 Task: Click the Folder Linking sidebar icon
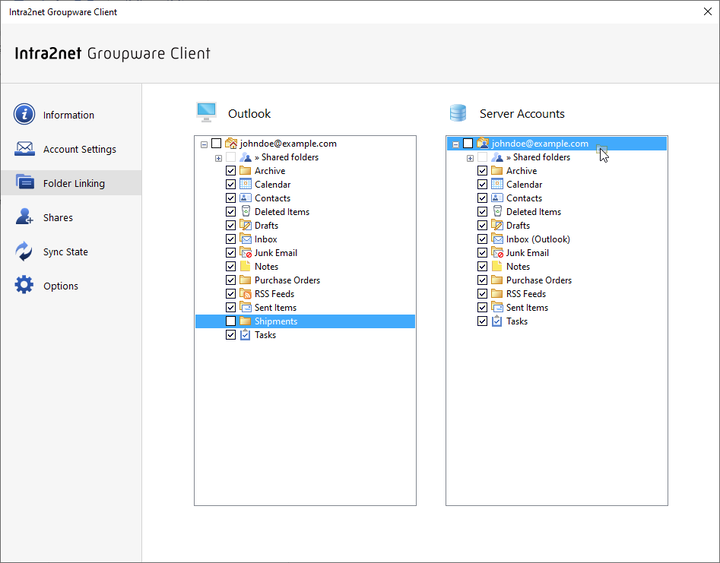pos(24,182)
